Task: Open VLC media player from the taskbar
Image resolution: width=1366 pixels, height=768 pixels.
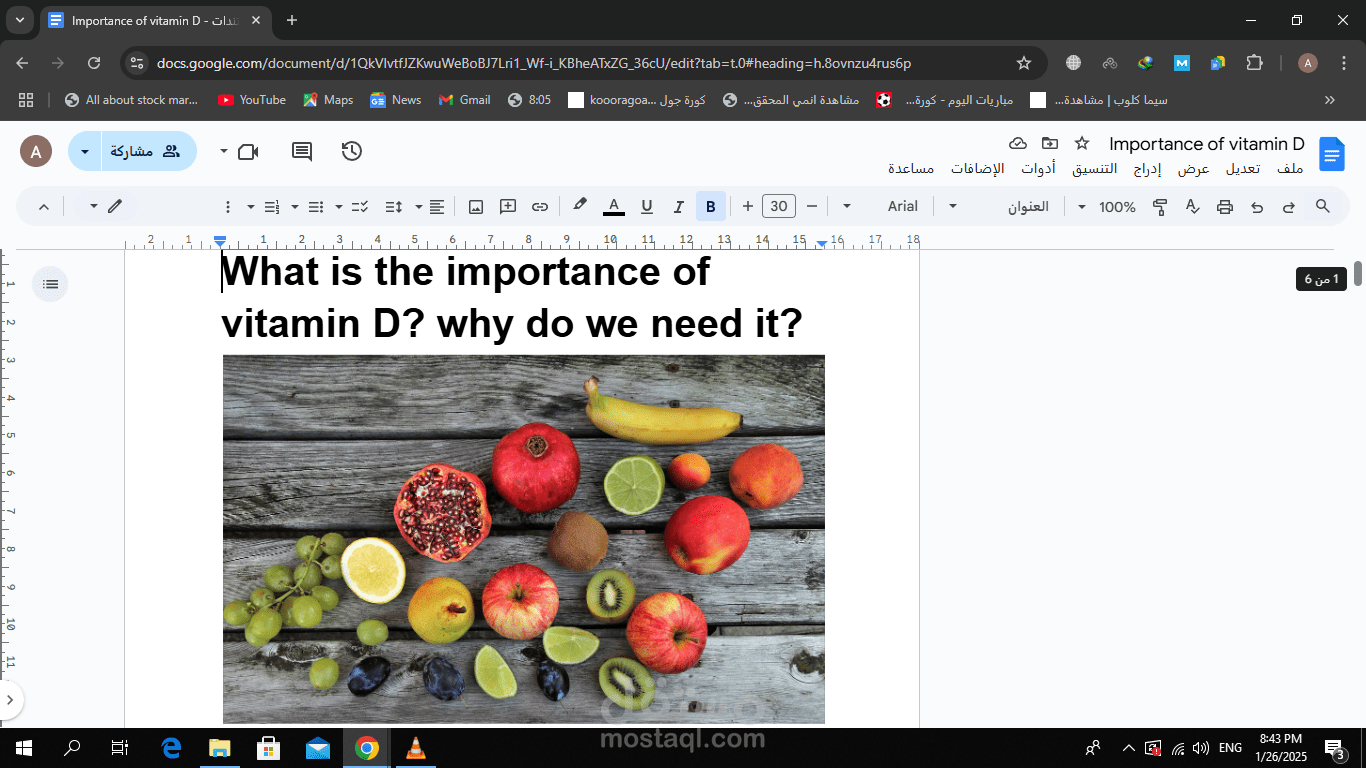Action: 416,748
